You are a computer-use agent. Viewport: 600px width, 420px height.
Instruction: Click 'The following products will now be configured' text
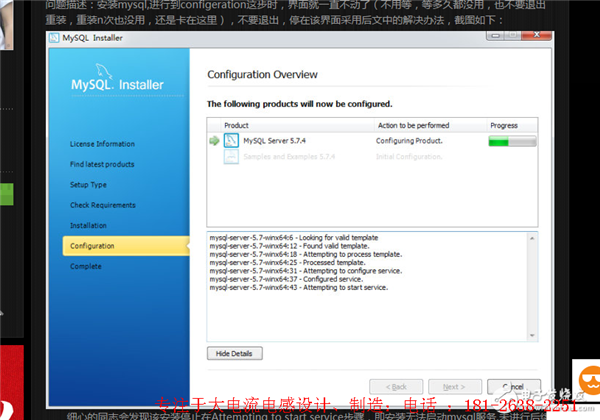300,104
